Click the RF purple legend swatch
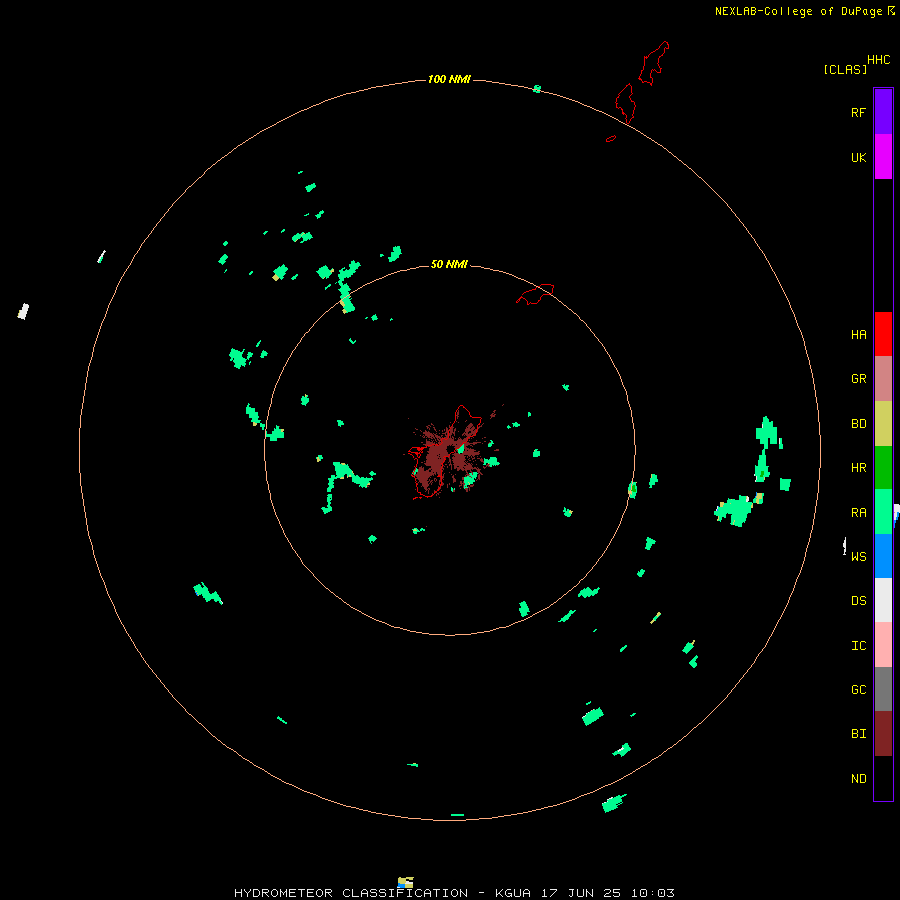This screenshot has width=900, height=900. 883,112
